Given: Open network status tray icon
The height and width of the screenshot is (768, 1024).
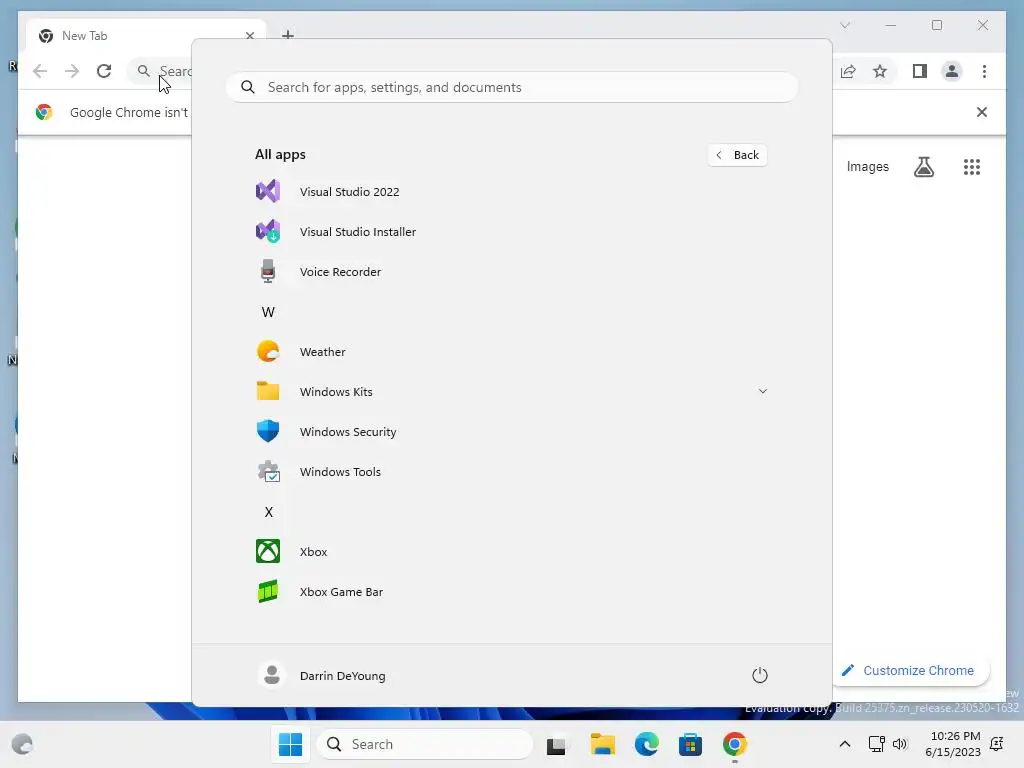Looking at the screenshot, I should coord(876,744).
